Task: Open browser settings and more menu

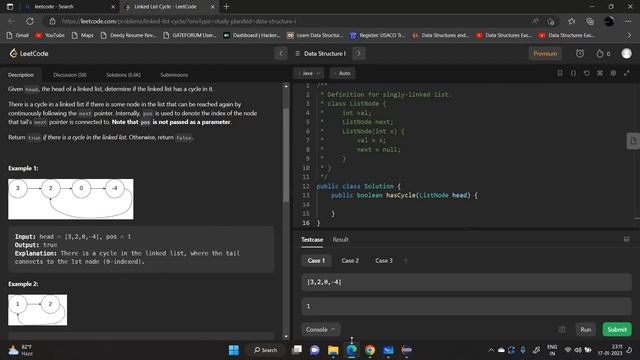Action: (x=628, y=21)
